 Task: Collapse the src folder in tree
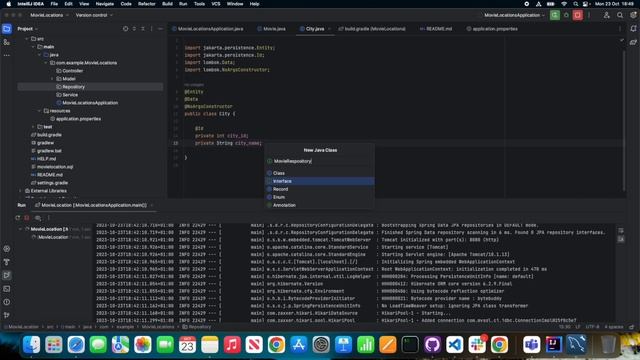coord(27,39)
